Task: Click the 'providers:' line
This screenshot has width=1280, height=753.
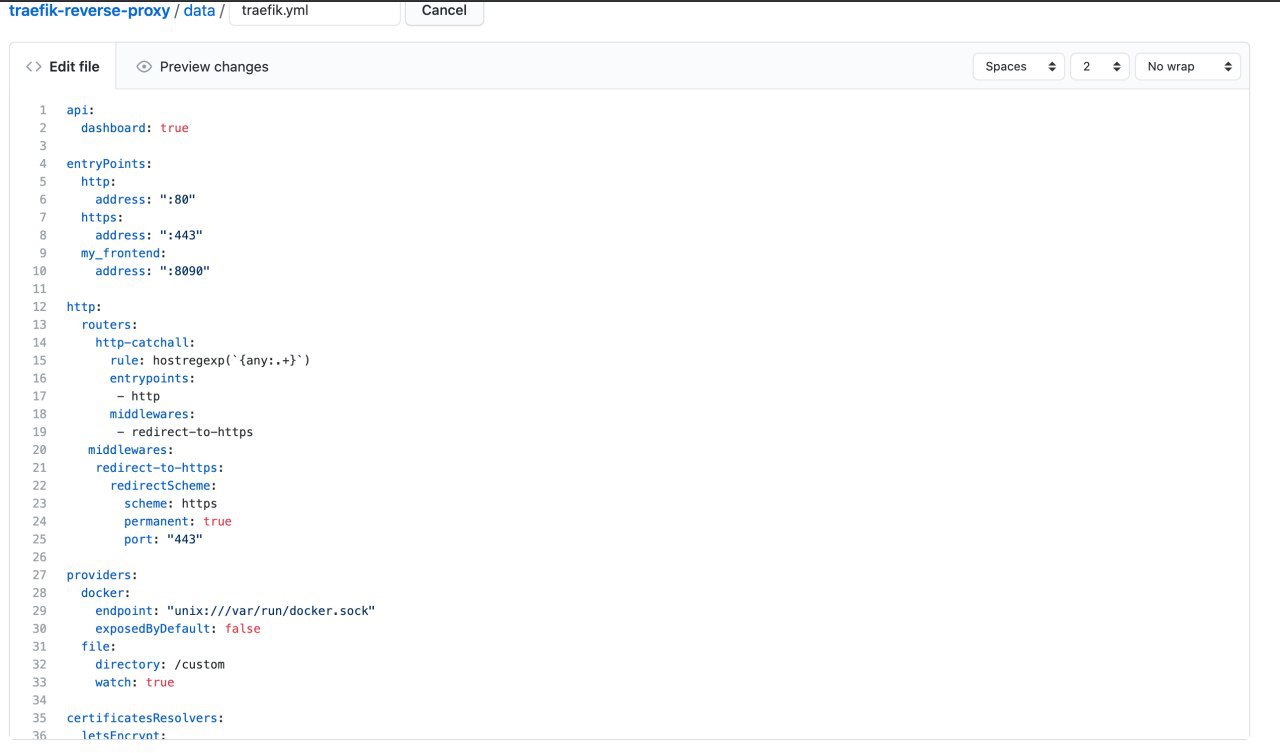Action: click(x=102, y=575)
